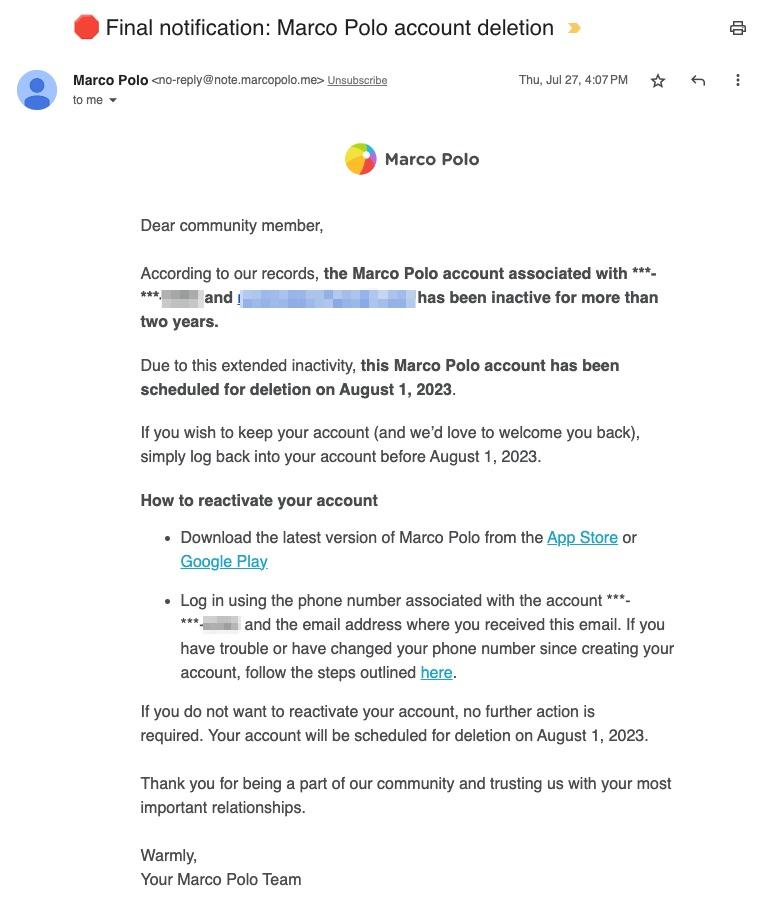The height and width of the screenshot is (924, 757).
Task: Click the sender's blue profile avatar
Action: click(37, 89)
